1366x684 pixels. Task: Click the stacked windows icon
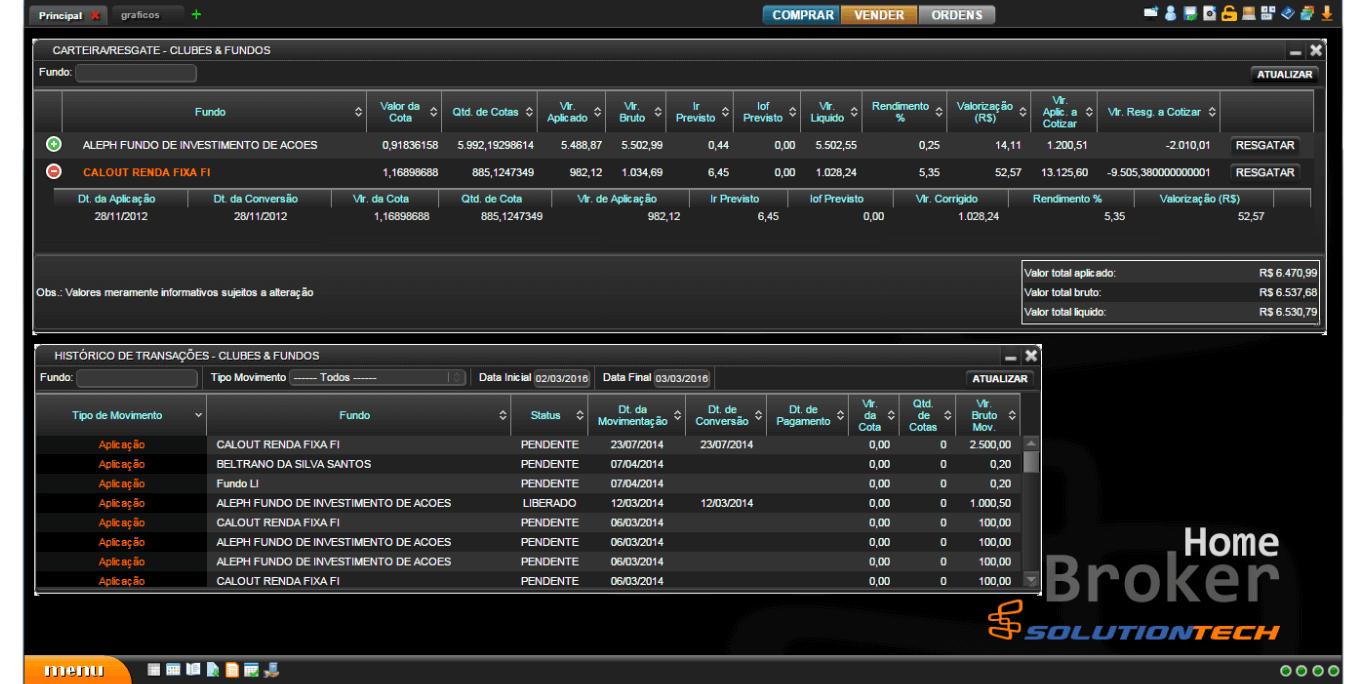(1307, 14)
